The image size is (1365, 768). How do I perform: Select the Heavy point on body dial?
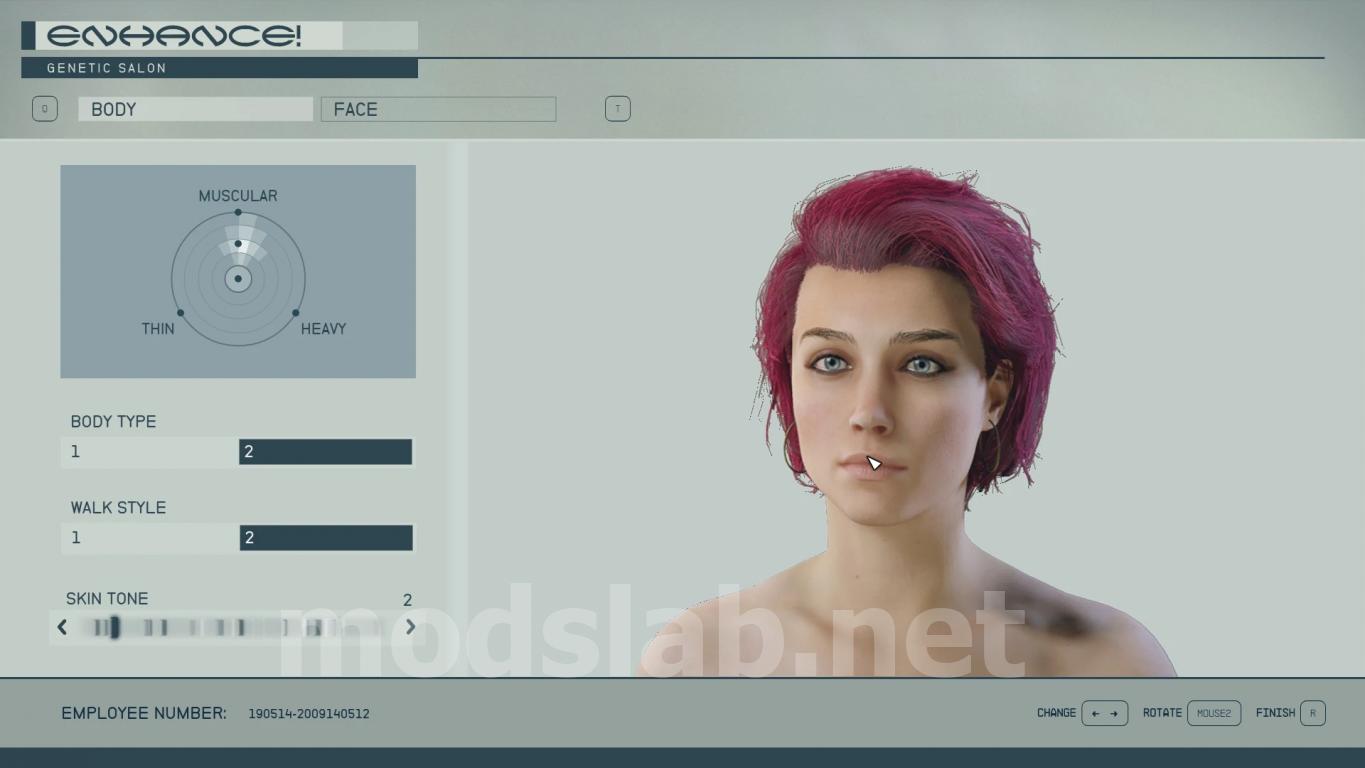[x=296, y=313]
